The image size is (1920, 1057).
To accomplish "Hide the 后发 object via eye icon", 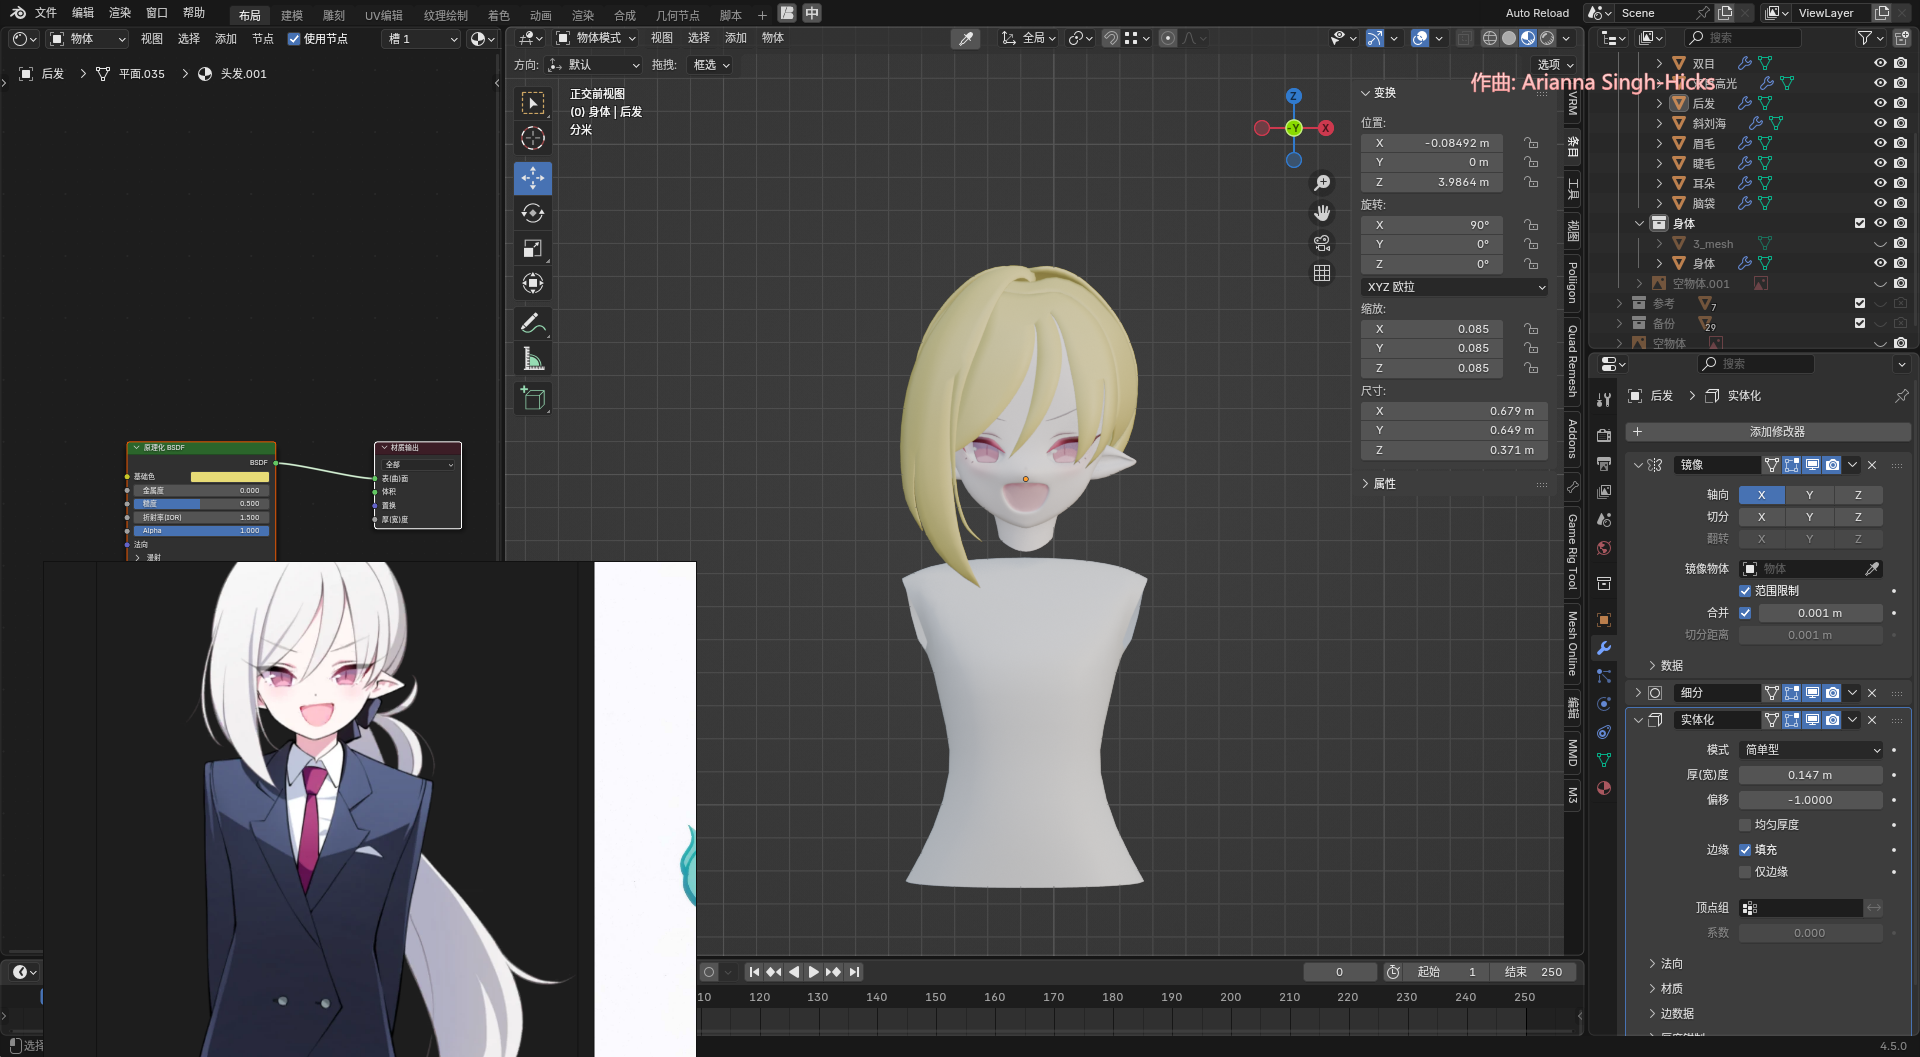I will pyautogui.click(x=1880, y=103).
